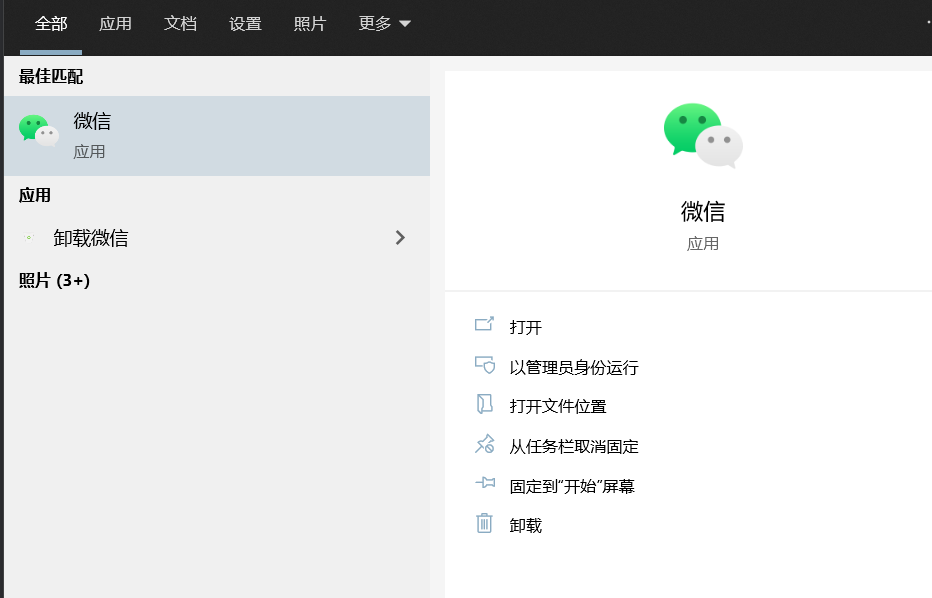The height and width of the screenshot is (598, 932).
Task: Expand the chevron arrow next to 卸载微信
Action: click(400, 238)
